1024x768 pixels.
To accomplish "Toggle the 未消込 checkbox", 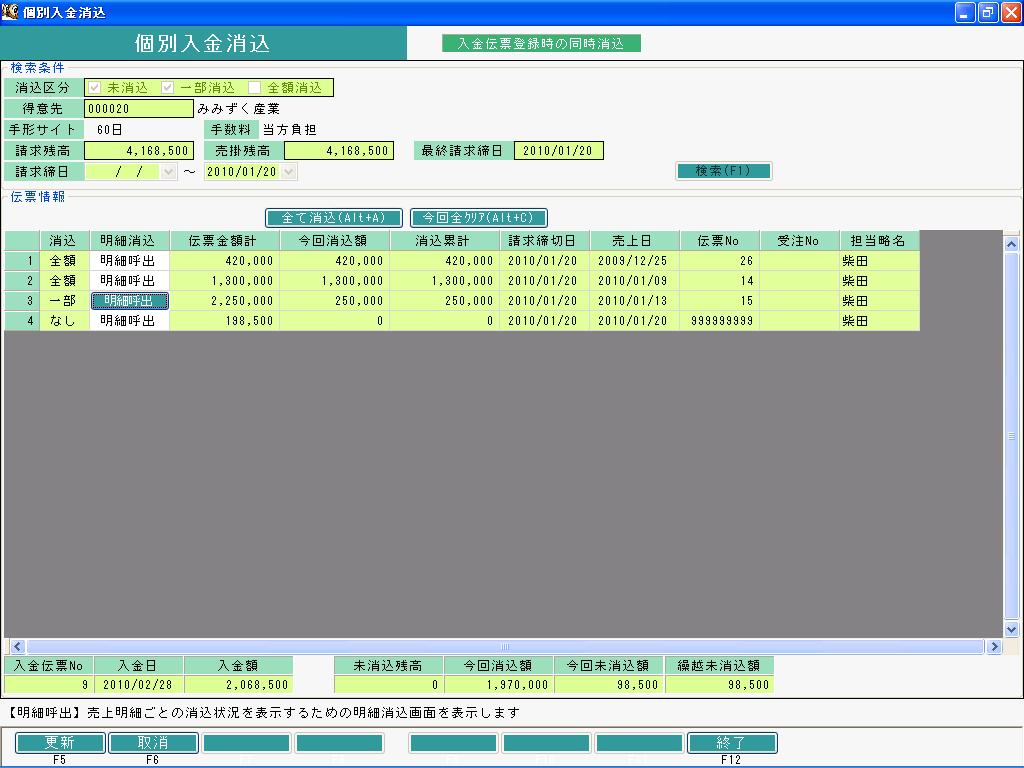I will pos(95,88).
